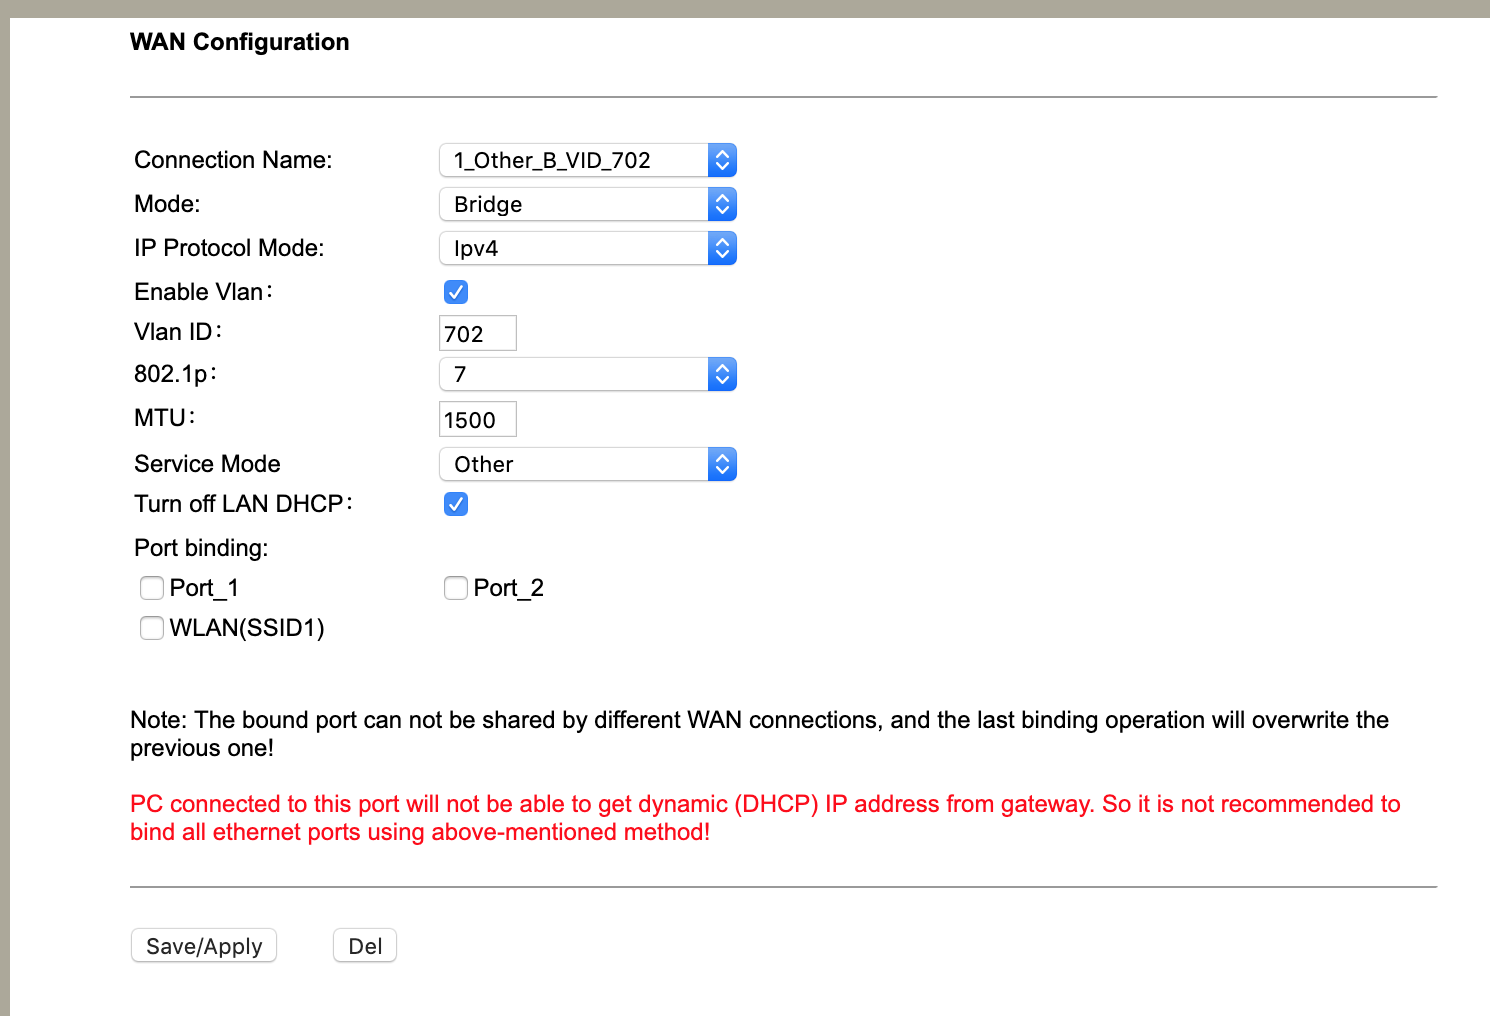This screenshot has height=1016, width=1490.
Task: Click the Vlan ID input field
Action: (x=478, y=334)
